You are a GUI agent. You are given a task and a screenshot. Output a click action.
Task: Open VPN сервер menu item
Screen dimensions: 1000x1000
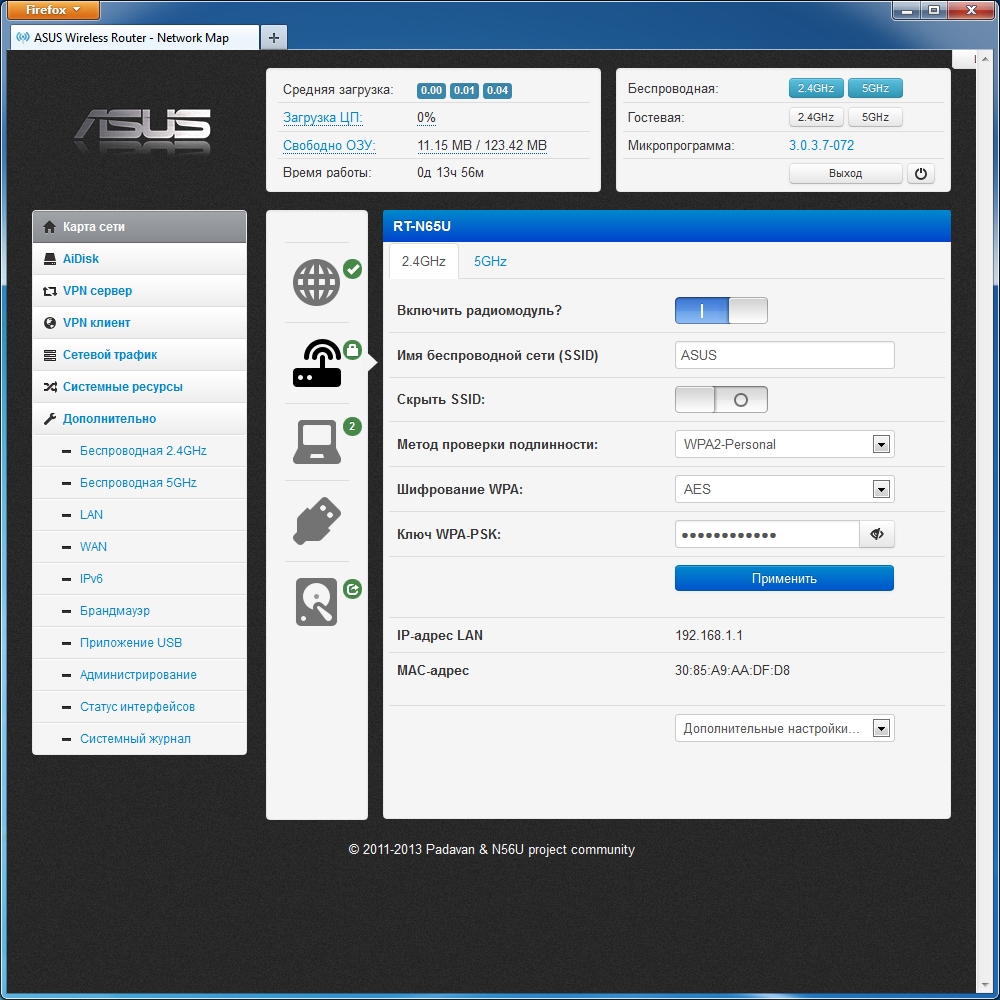coord(139,291)
